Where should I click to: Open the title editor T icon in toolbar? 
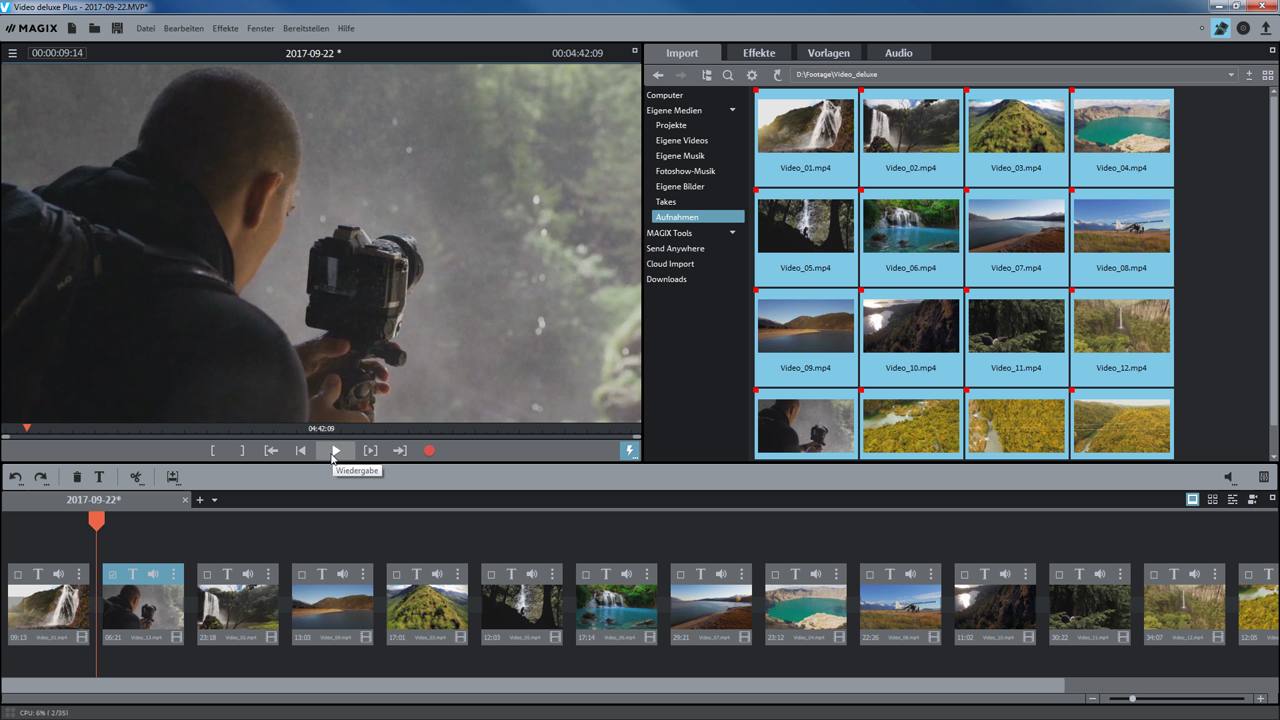99,478
